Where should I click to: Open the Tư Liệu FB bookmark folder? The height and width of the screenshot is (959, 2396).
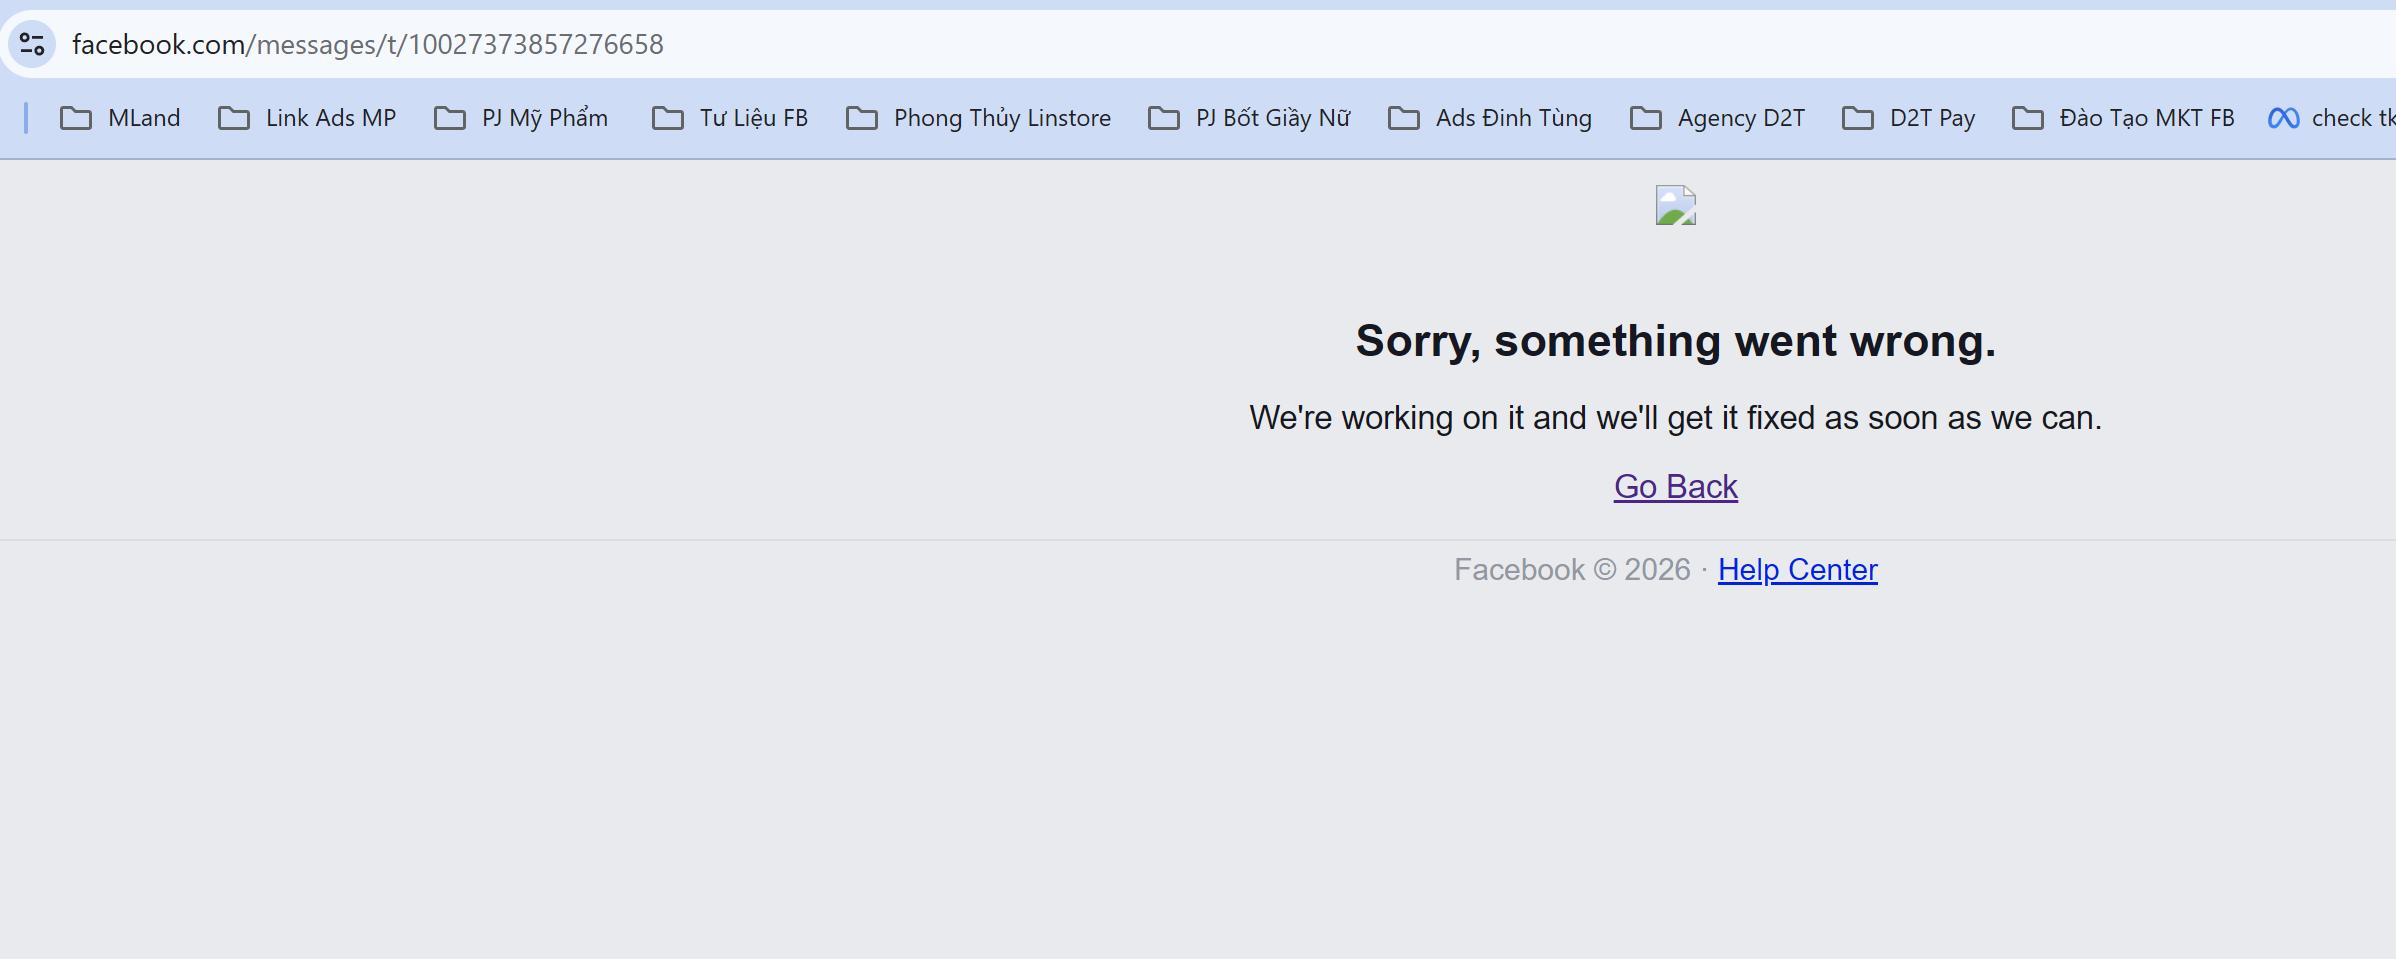[x=730, y=118]
